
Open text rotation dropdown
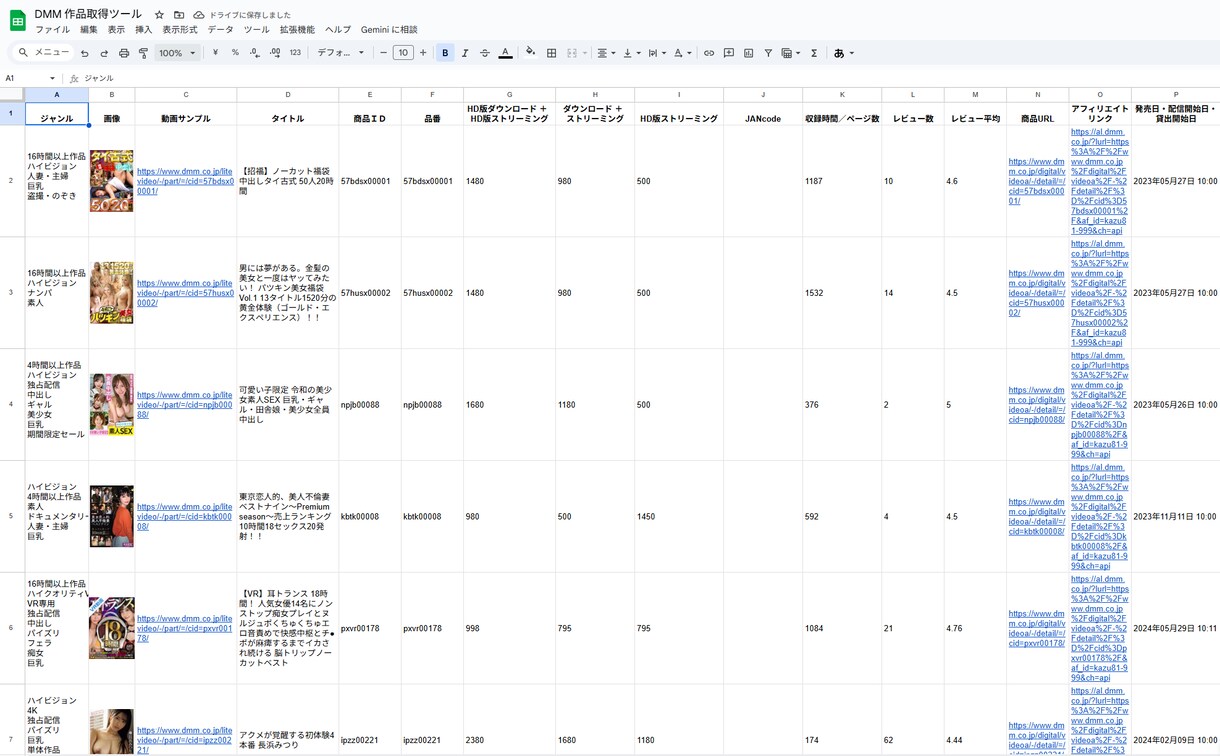(x=683, y=53)
